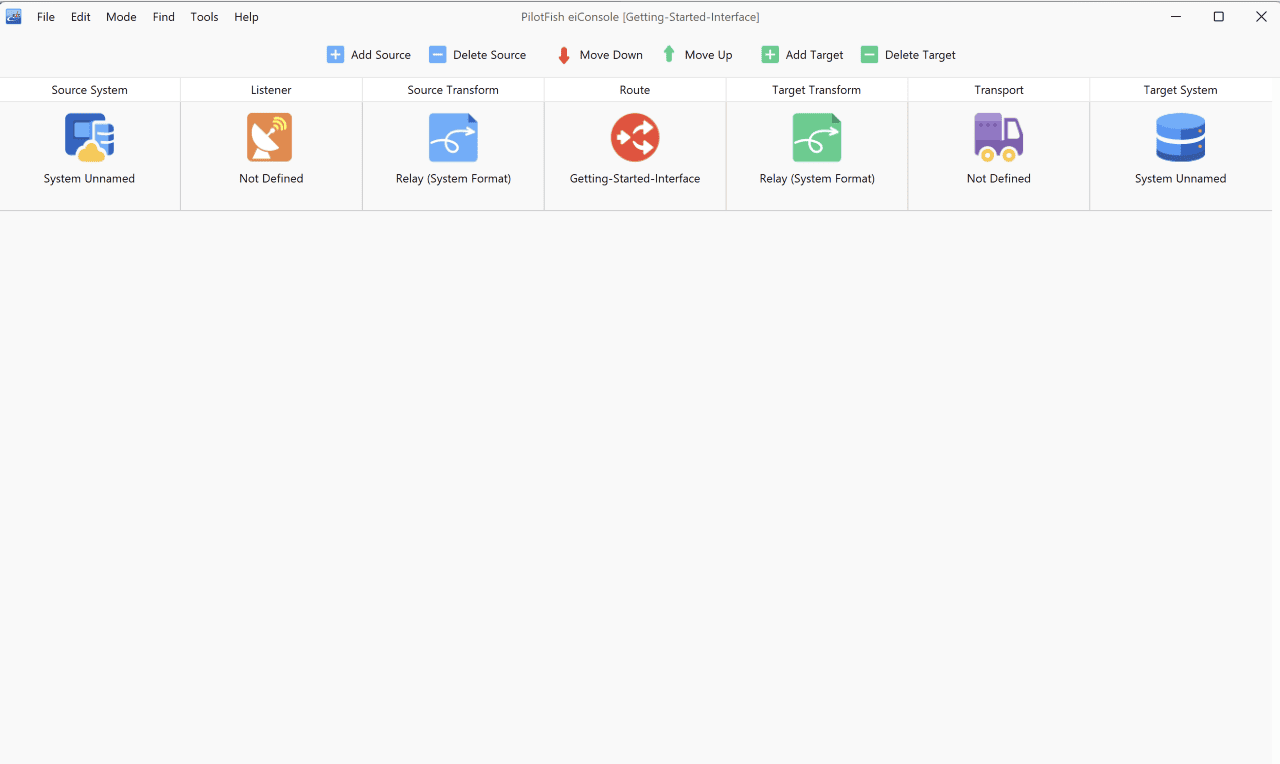Open the Tools menu

pyautogui.click(x=204, y=17)
